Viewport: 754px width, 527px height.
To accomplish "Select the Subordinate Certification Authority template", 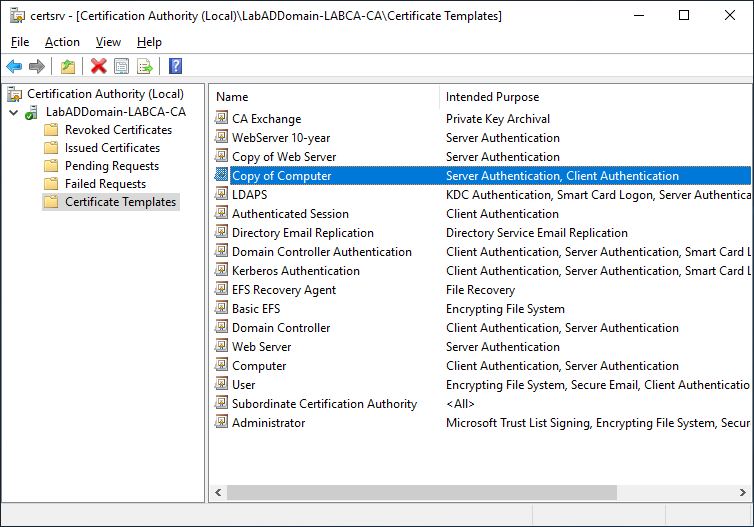I will [x=324, y=404].
